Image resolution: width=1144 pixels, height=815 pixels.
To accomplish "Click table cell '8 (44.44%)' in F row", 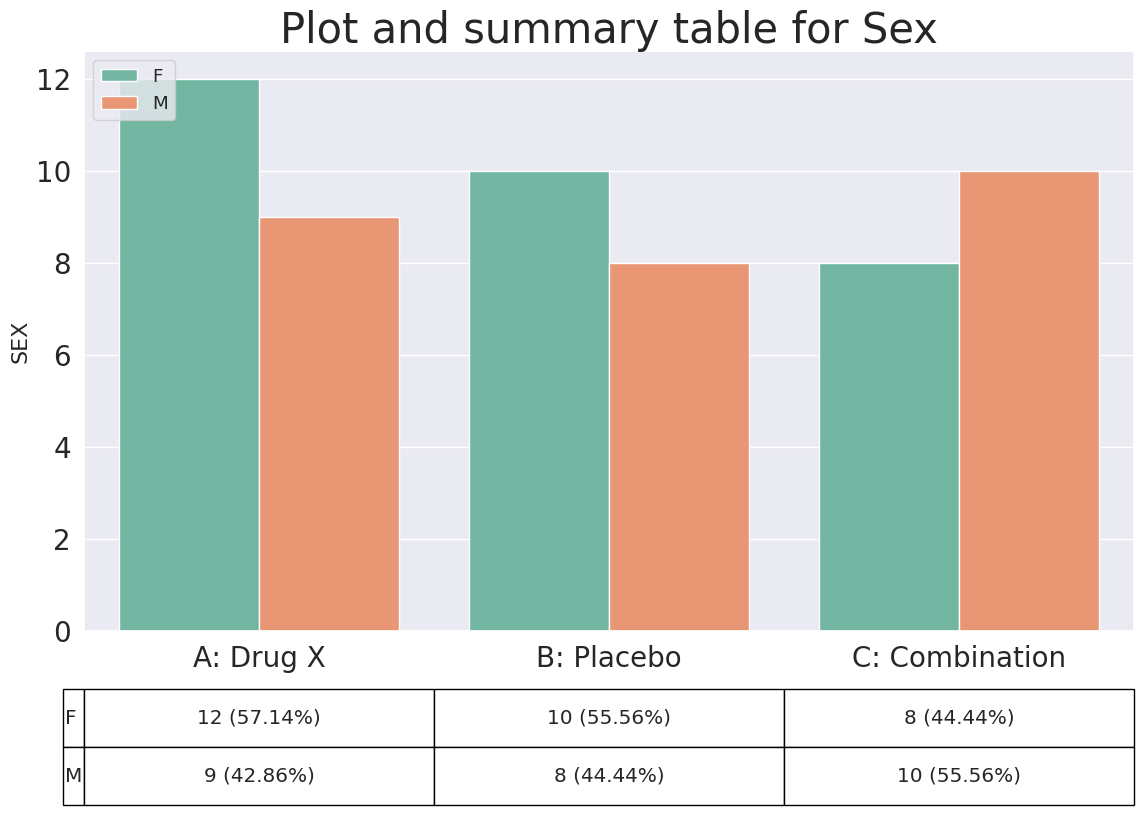I will (959, 718).
